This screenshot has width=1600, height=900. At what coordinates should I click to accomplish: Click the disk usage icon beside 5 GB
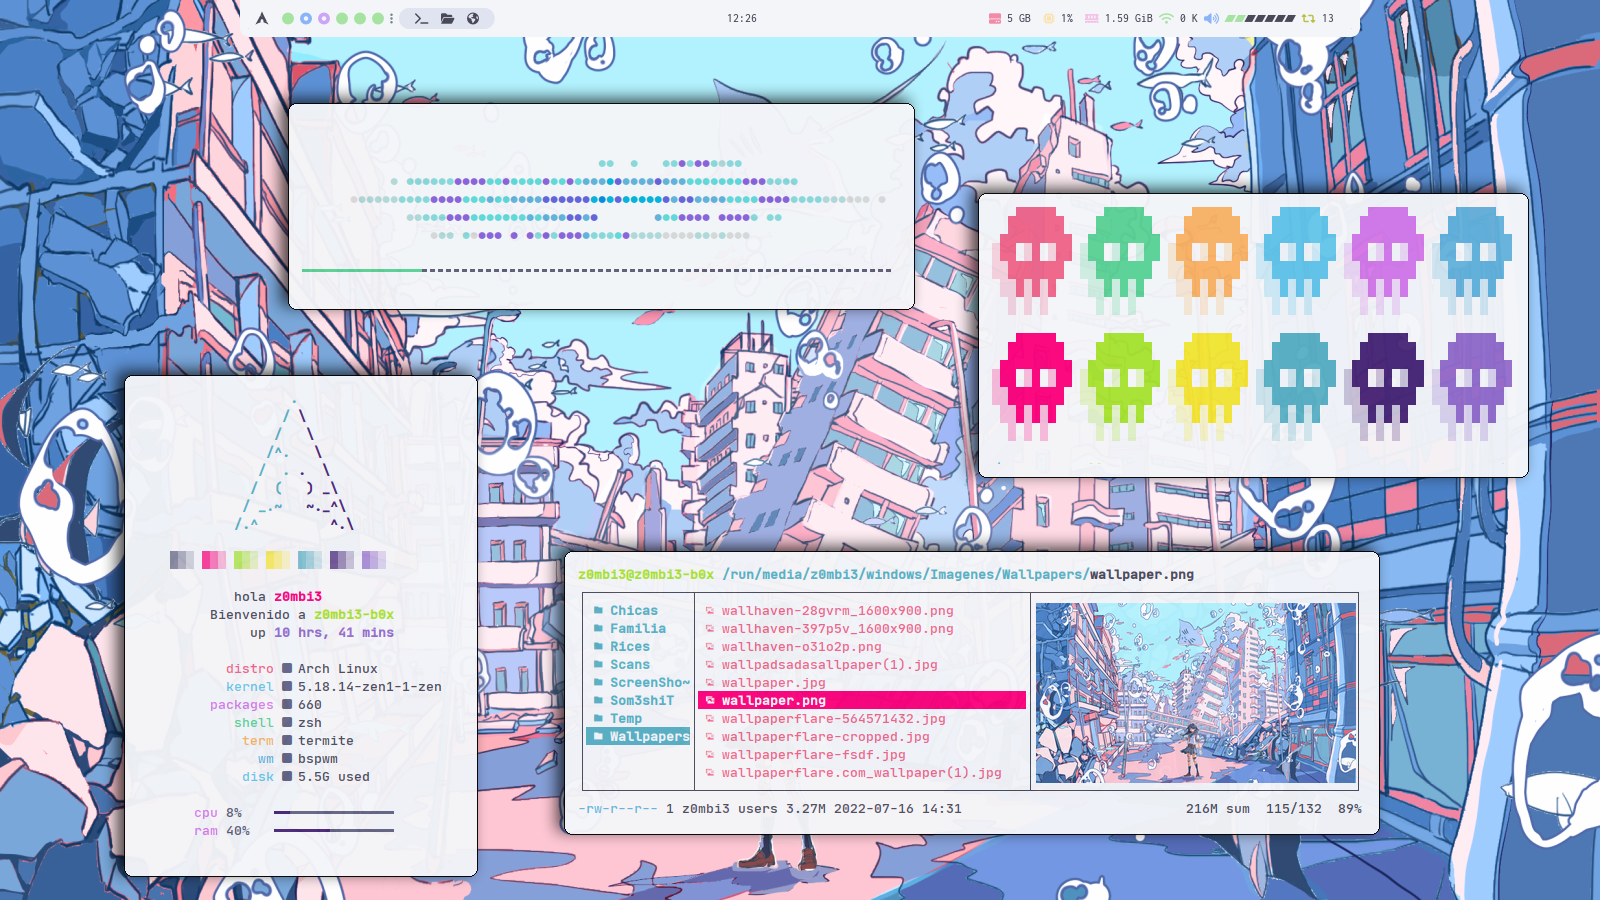pos(994,18)
